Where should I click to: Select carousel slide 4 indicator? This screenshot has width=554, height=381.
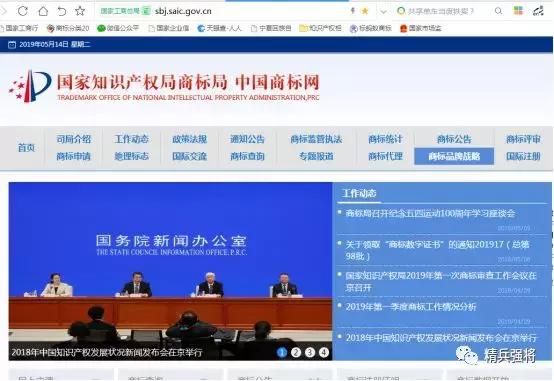tap(324, 352)
